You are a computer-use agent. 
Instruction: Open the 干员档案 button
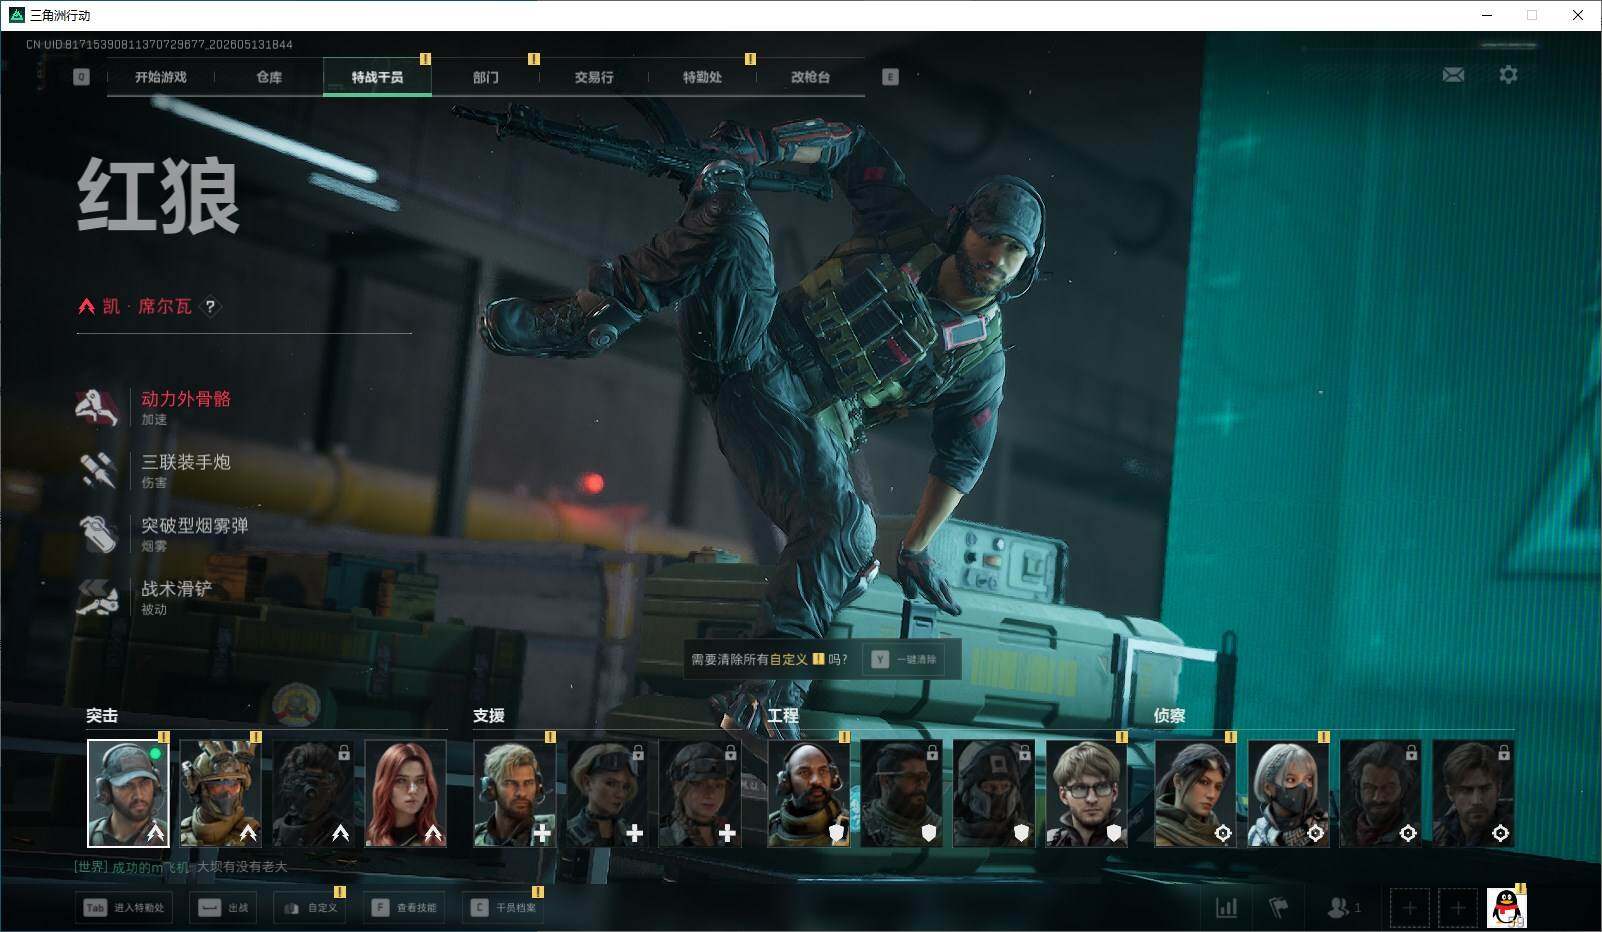point(504,908)
